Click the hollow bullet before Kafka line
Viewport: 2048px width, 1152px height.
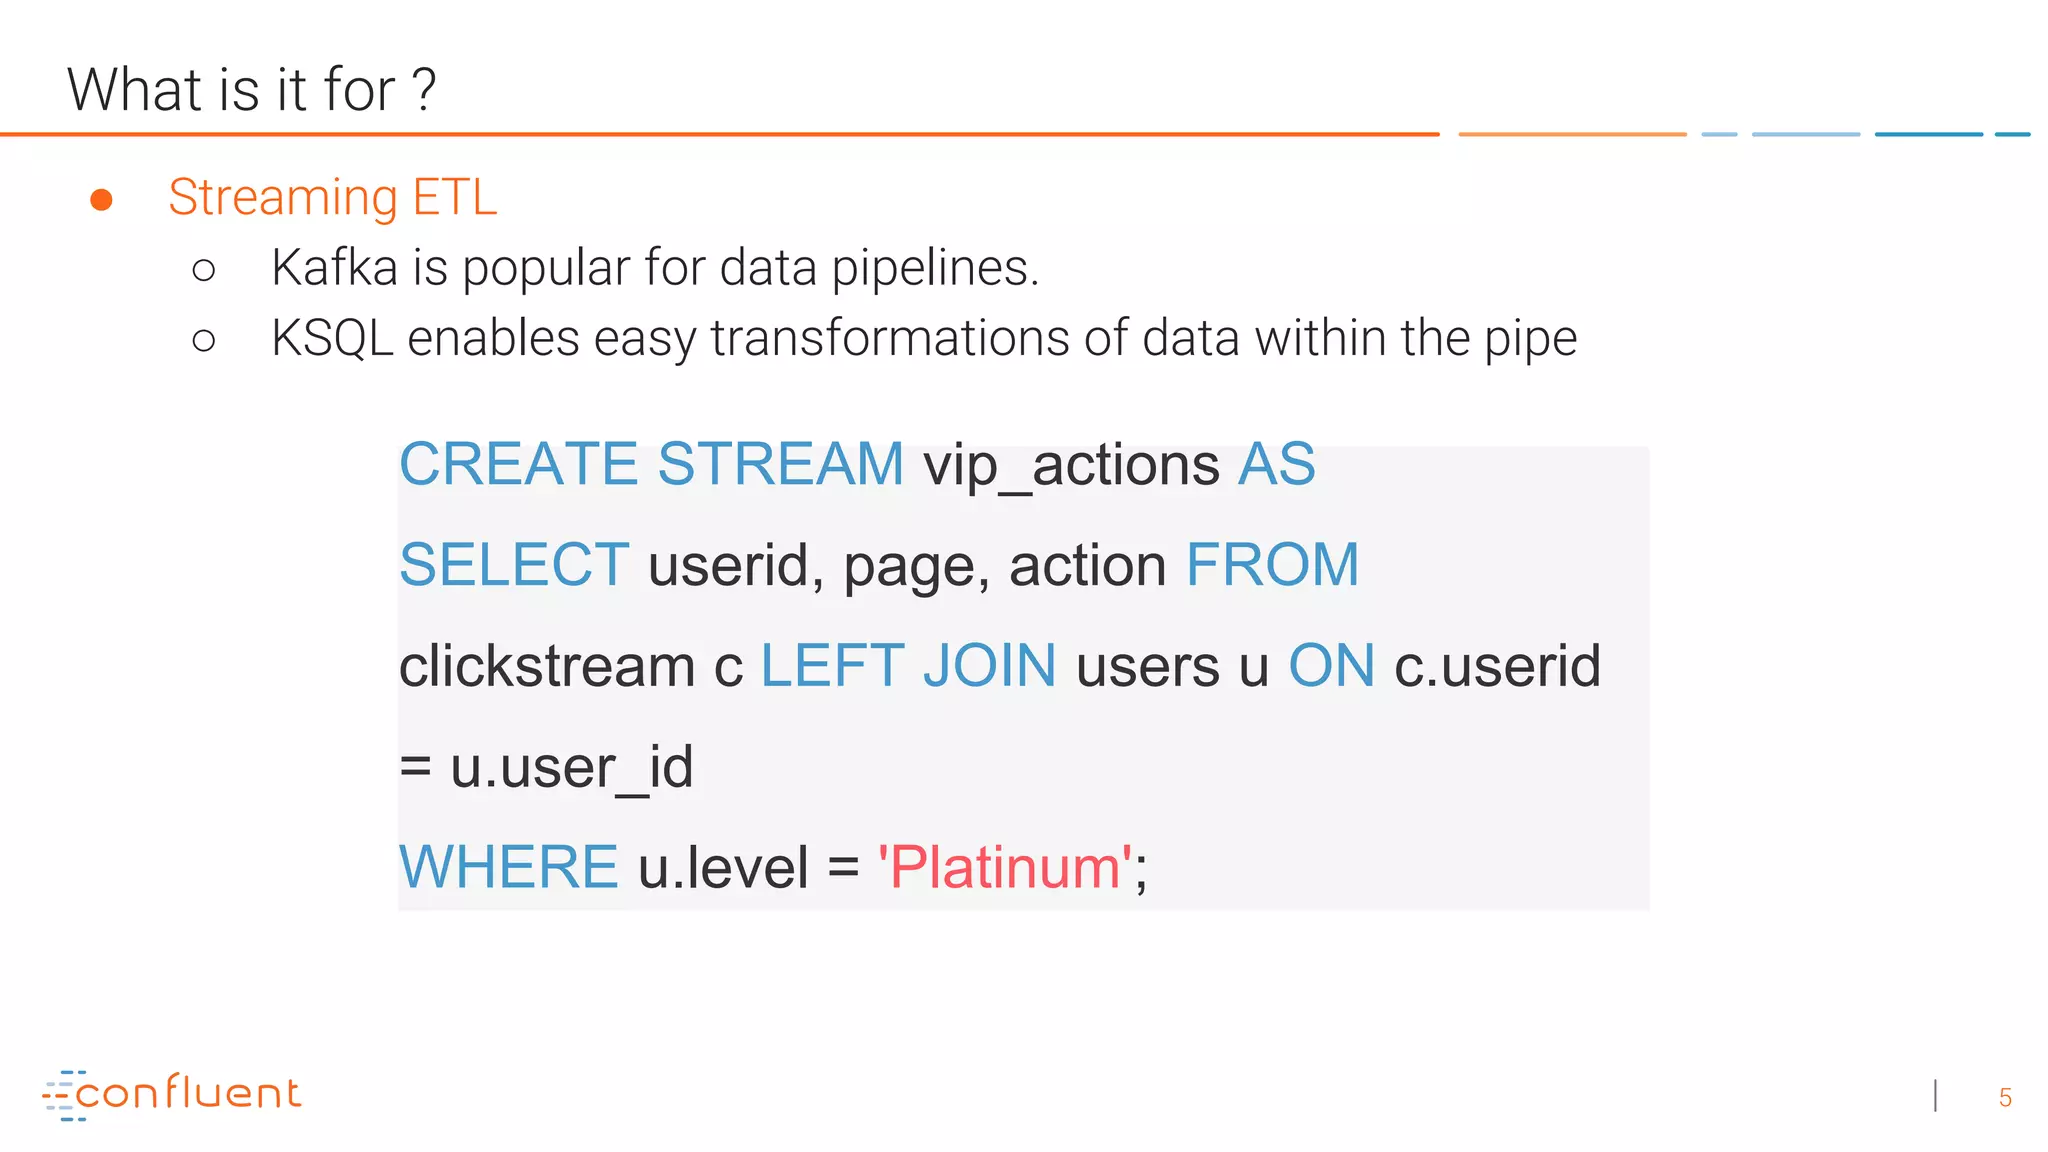204,270
